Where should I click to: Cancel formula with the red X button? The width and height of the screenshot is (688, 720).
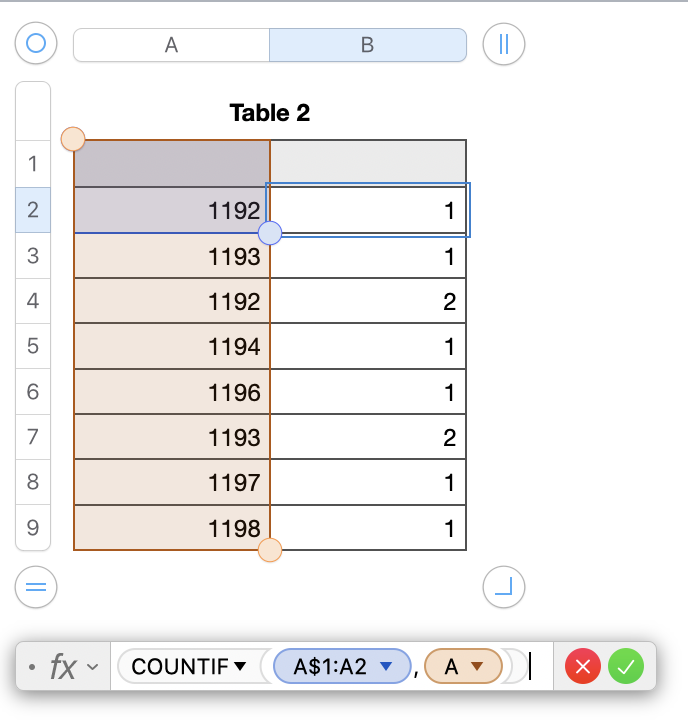pyautogui.click(x=583, y=666)
